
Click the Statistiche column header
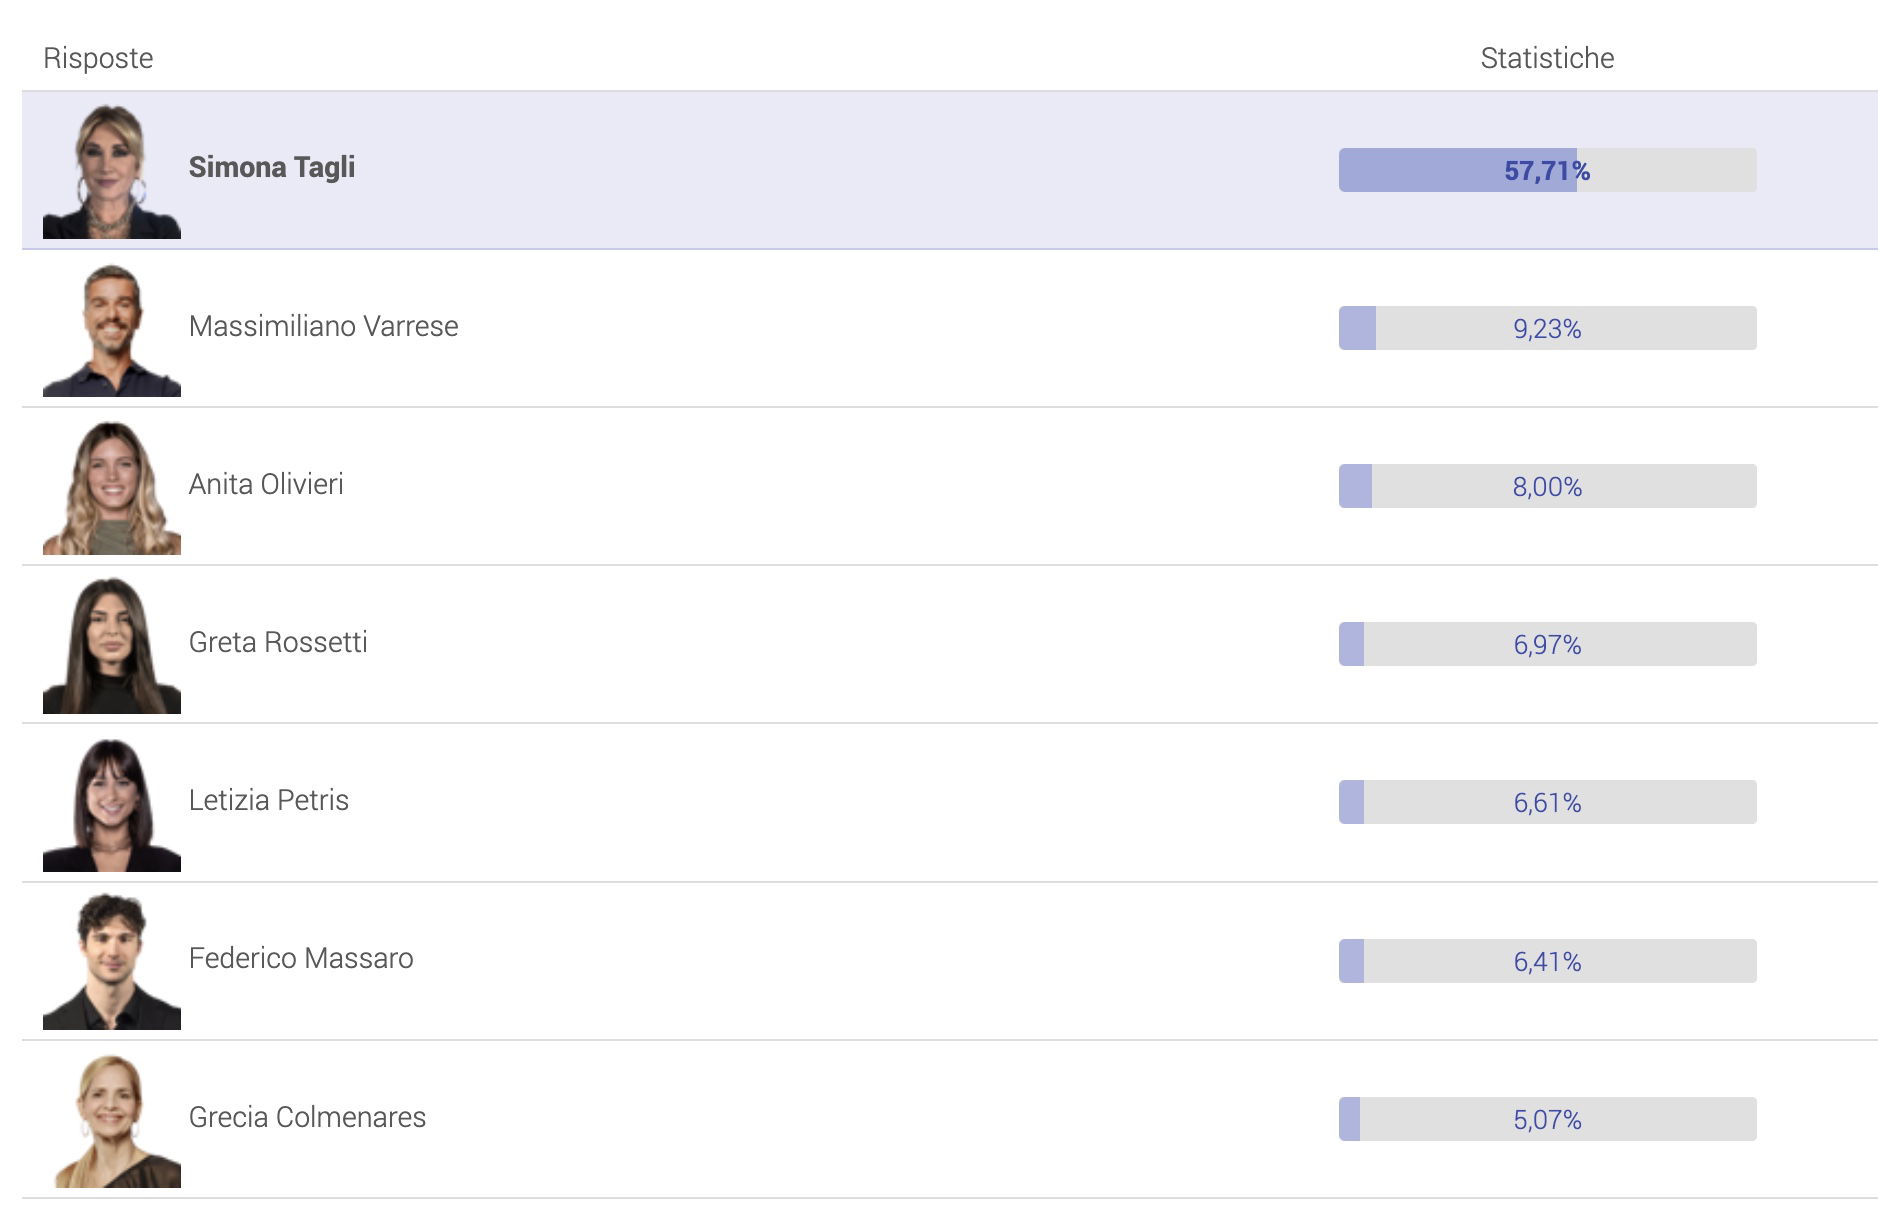point(1547,58)
